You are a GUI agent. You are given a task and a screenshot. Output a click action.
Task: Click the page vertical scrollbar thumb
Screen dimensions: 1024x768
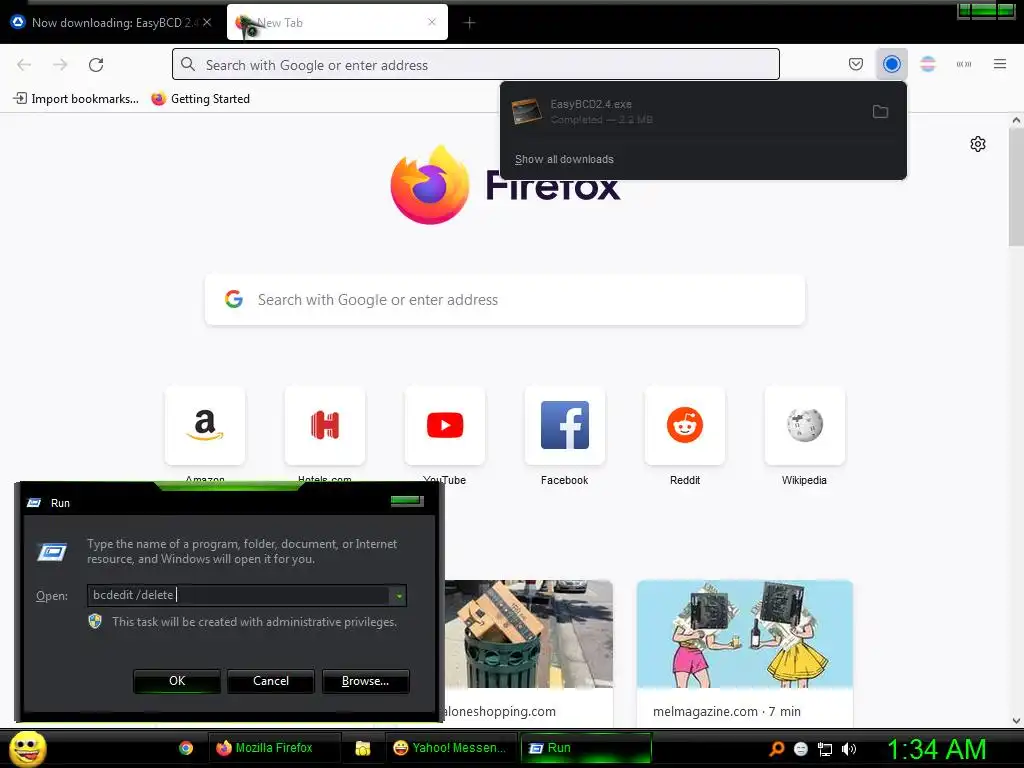click(1016, 188)
